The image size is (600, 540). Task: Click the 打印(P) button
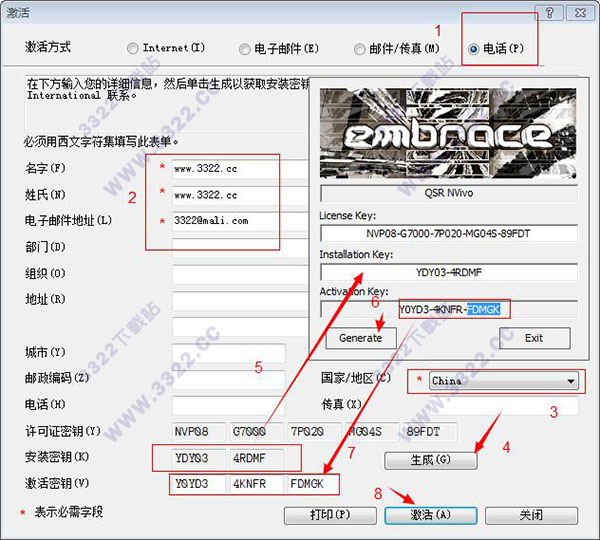(x=330, y=516)
